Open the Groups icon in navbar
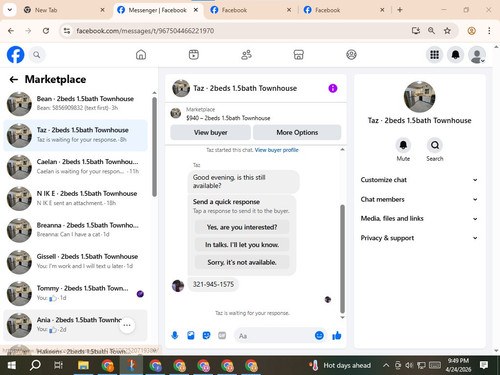 351,55
